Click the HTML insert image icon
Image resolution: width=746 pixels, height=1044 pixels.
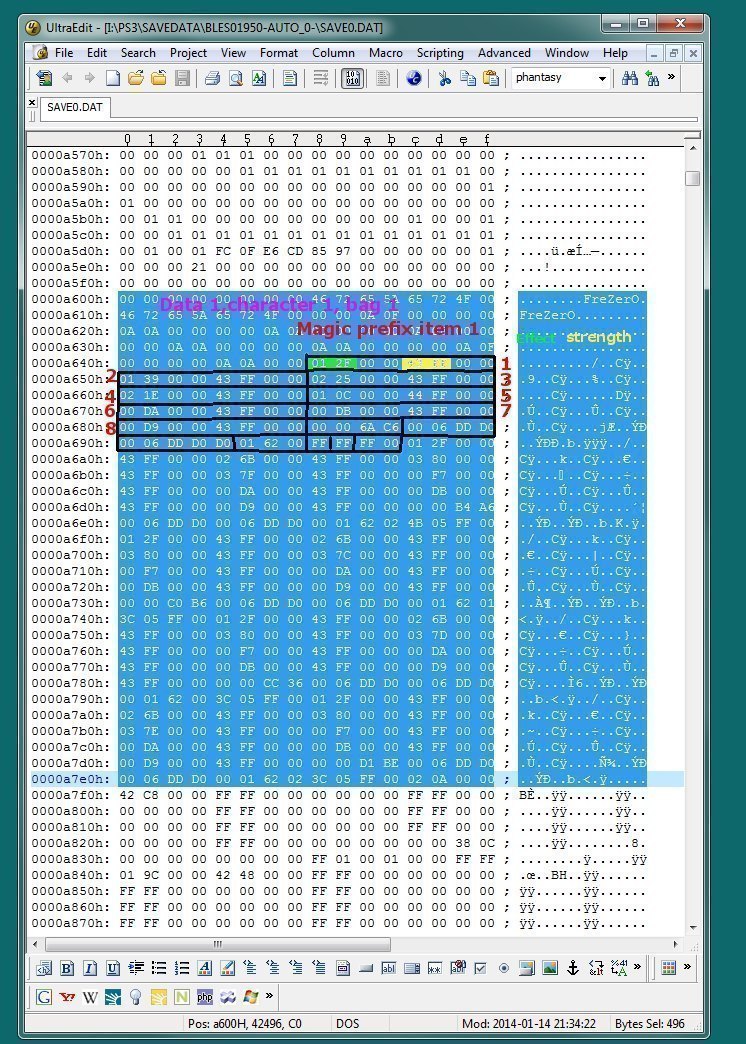pyautogui.click(x=550, y=968)
